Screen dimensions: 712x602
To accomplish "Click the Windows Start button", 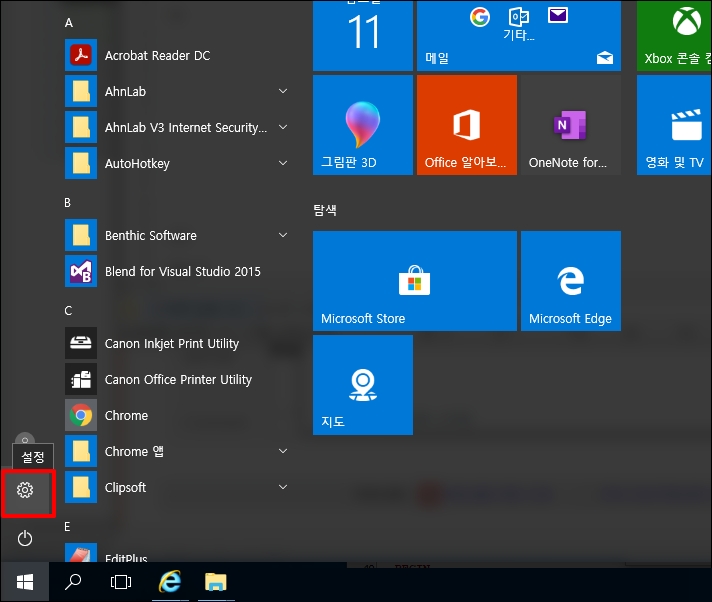I will point(25,582).
